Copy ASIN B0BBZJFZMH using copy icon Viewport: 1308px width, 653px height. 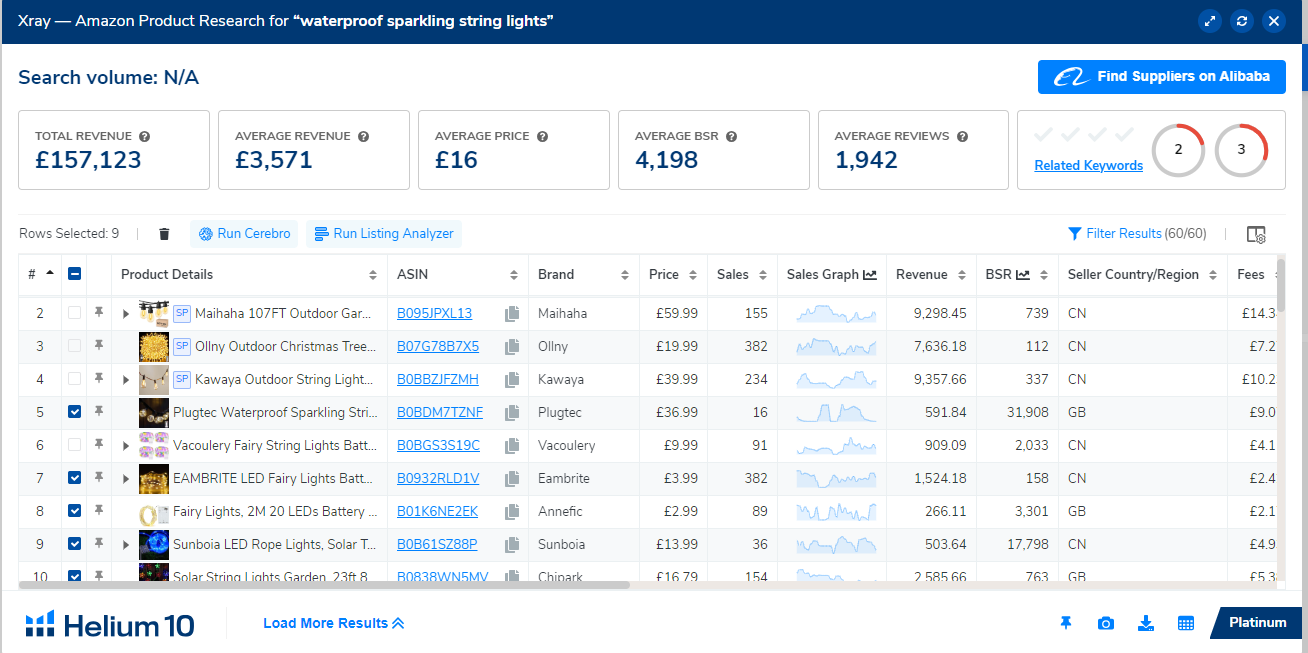click(x=512, y=380)
